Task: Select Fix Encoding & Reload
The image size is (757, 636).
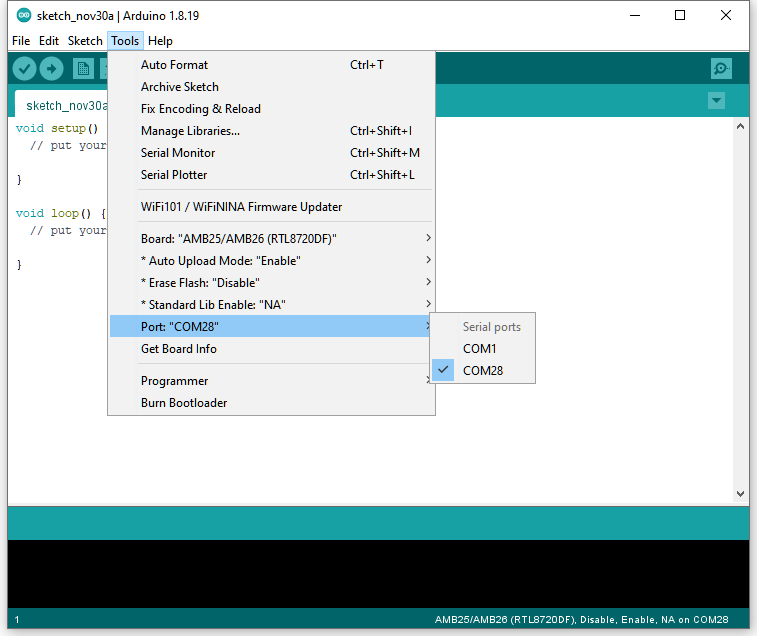Action: pos(272,109)
